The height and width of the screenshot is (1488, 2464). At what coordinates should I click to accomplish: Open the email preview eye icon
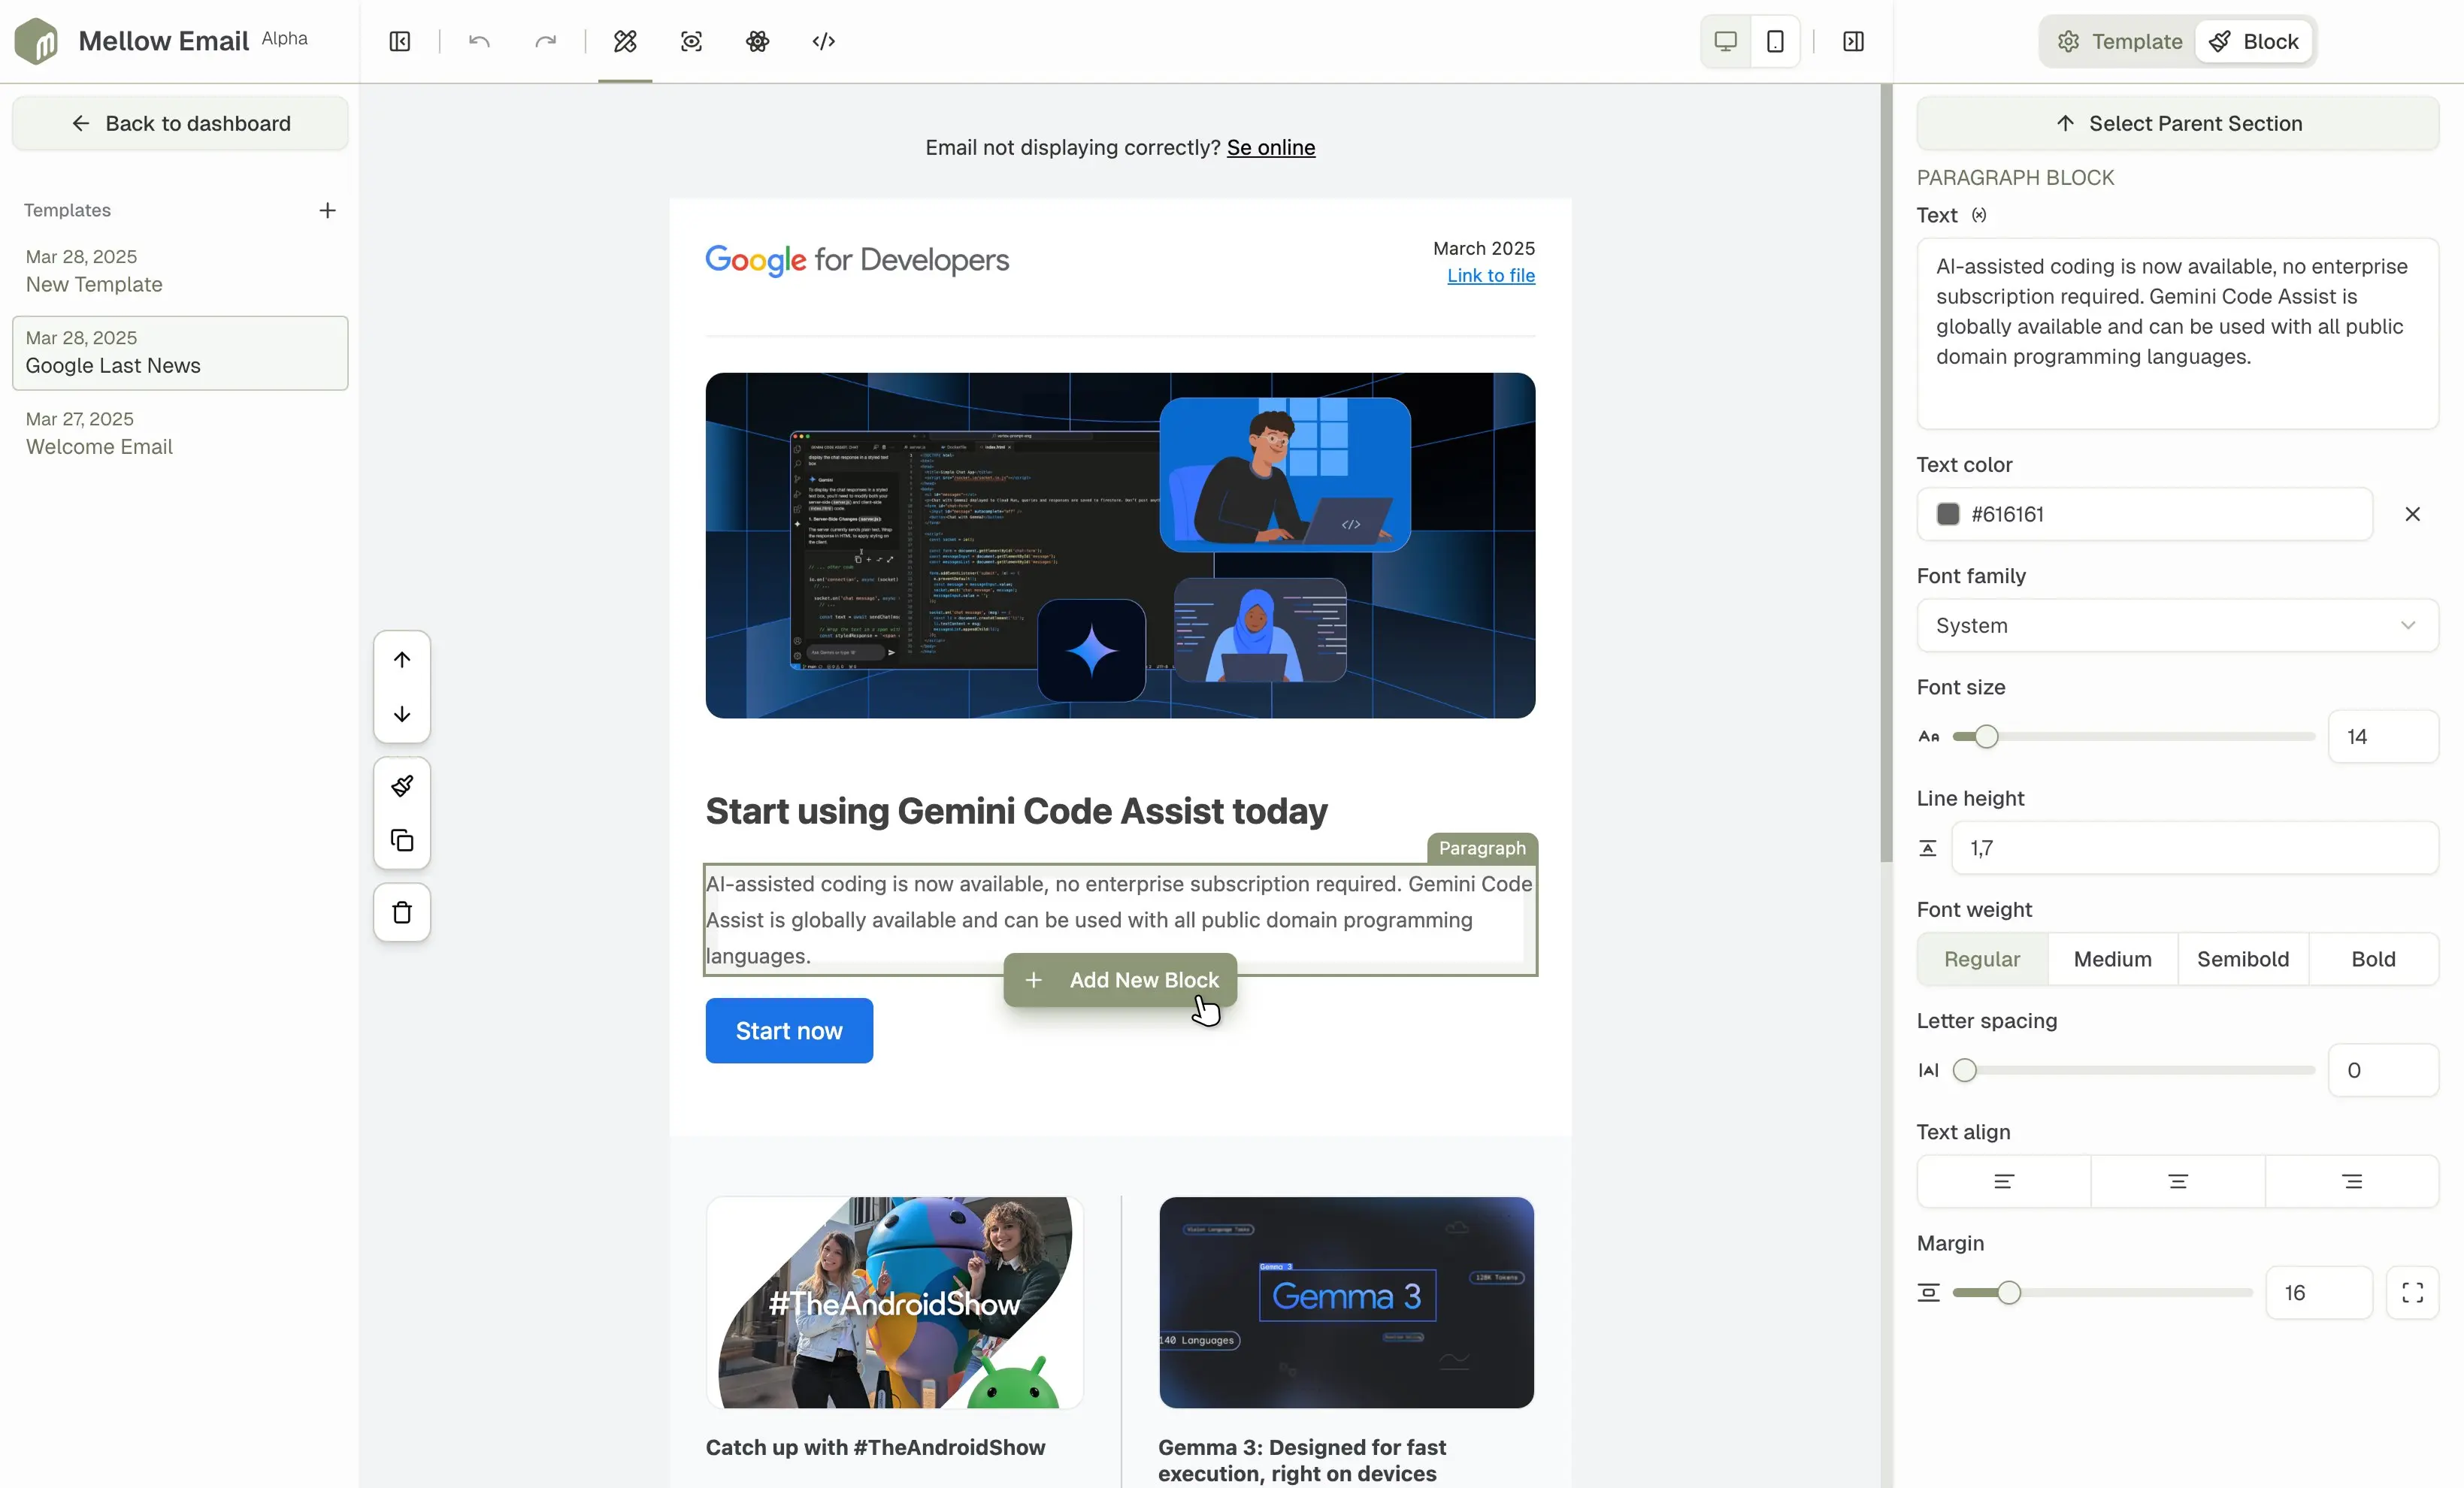(690, 41)
